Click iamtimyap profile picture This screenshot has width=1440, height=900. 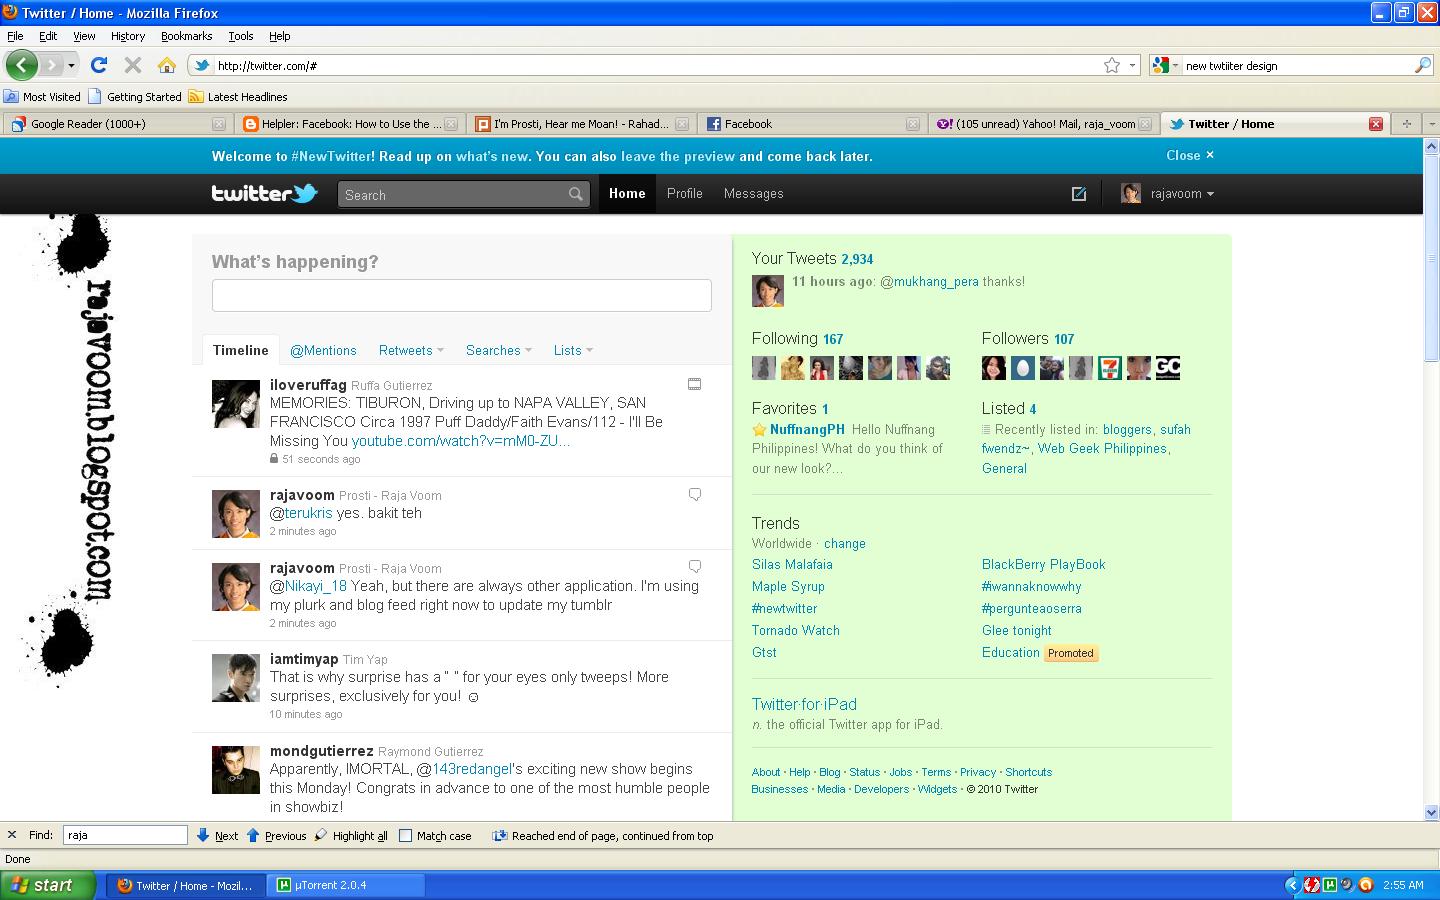236,678
